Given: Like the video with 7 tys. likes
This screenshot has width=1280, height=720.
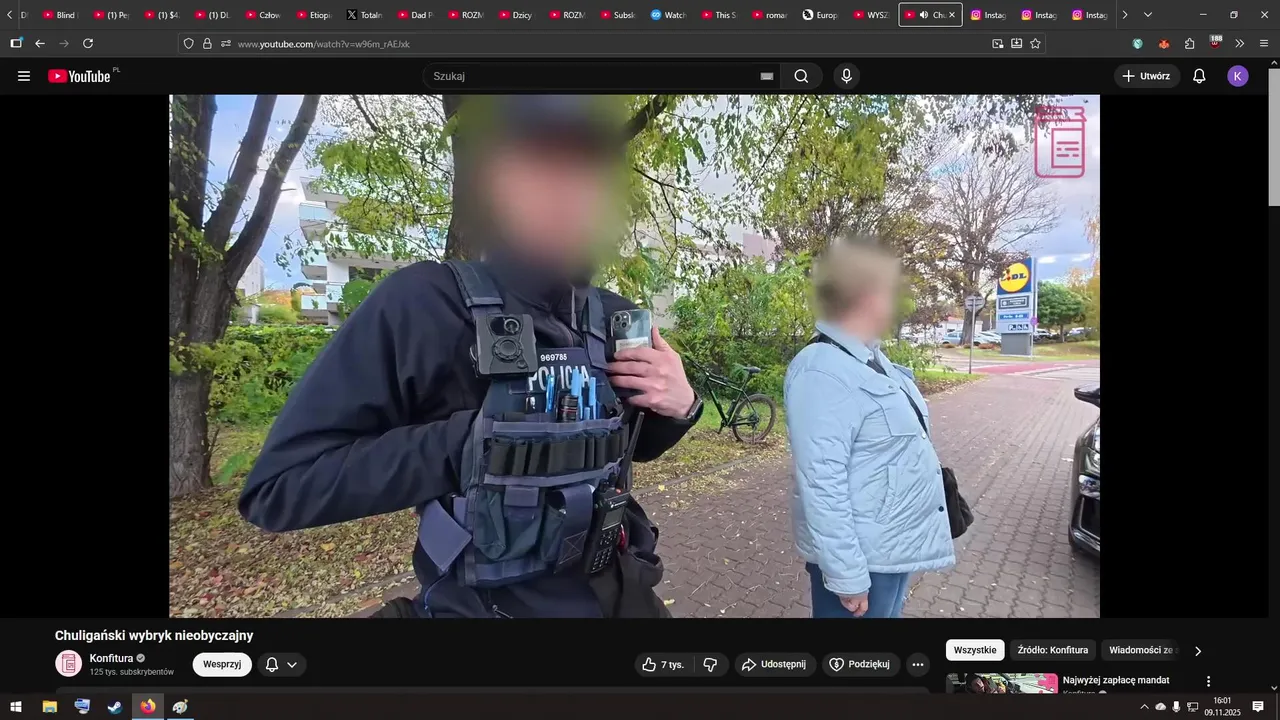Looking at the screenshot, I should [x=663, y=664].
